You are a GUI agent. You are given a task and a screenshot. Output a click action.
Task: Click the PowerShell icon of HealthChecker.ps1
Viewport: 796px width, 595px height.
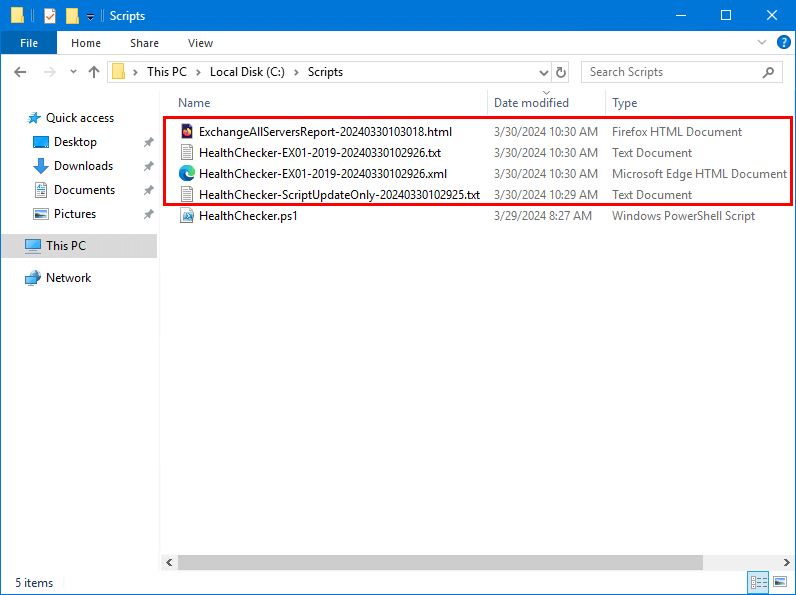tap(187, 216)
